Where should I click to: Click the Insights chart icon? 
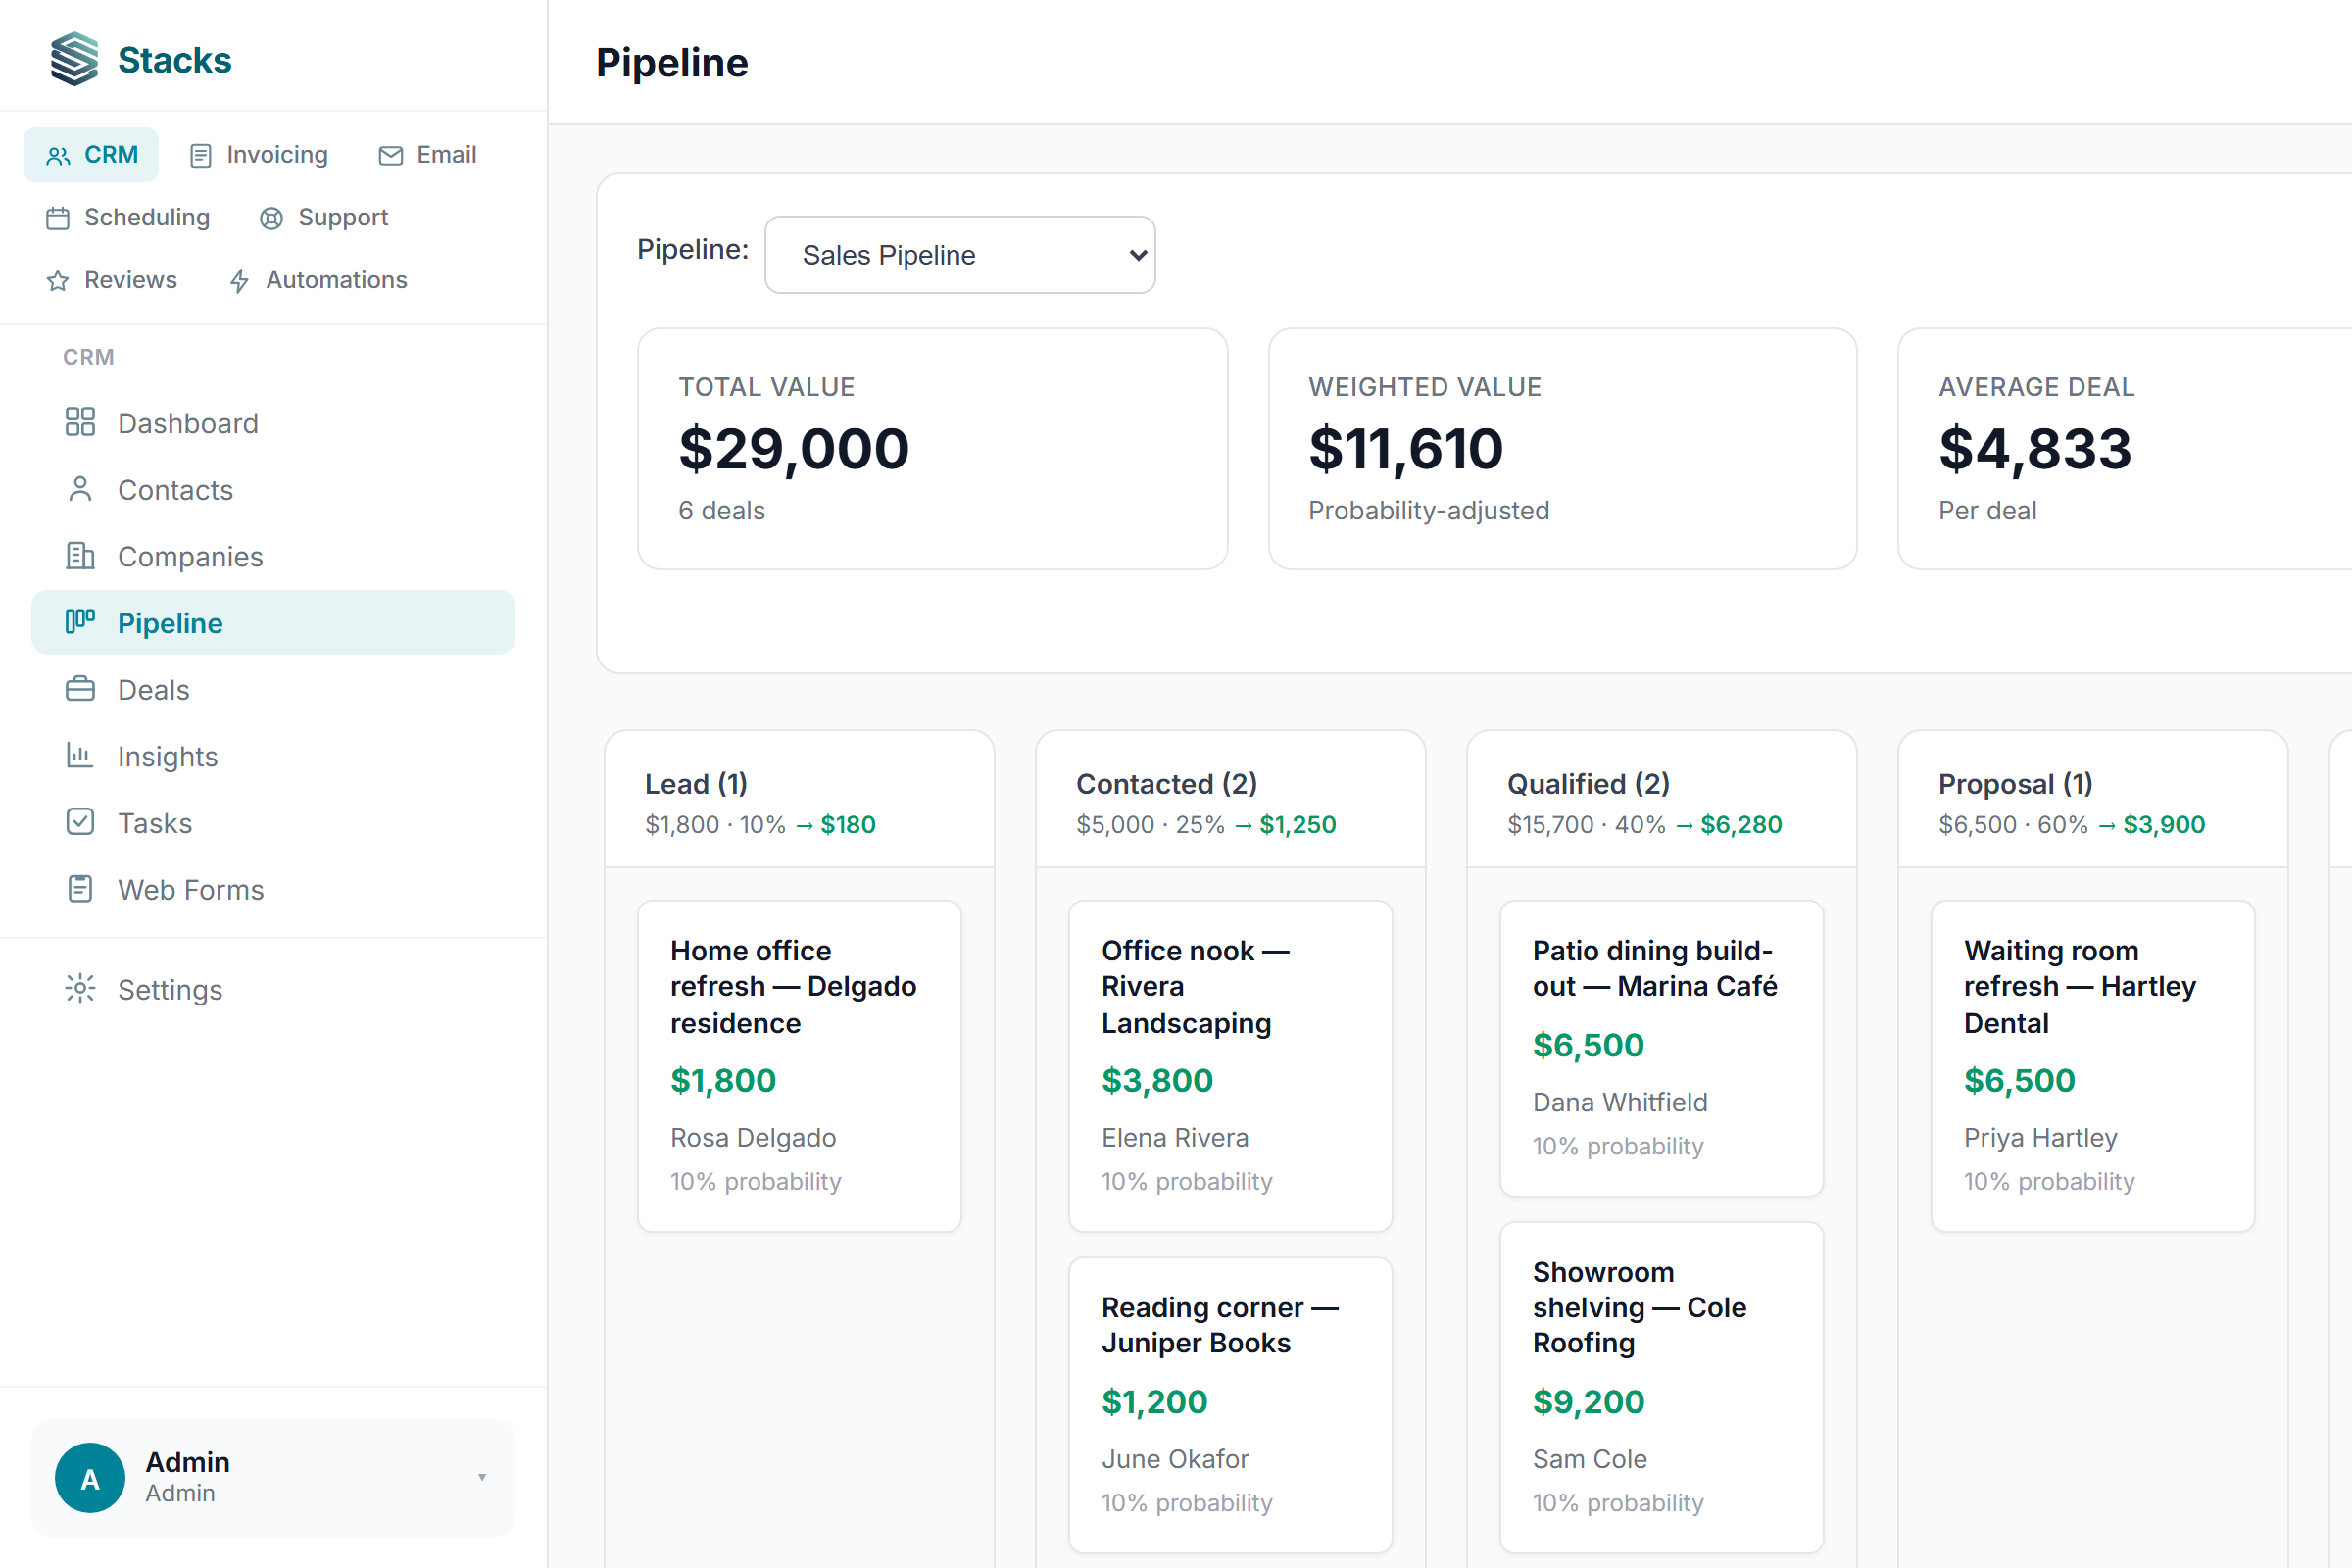80,755
